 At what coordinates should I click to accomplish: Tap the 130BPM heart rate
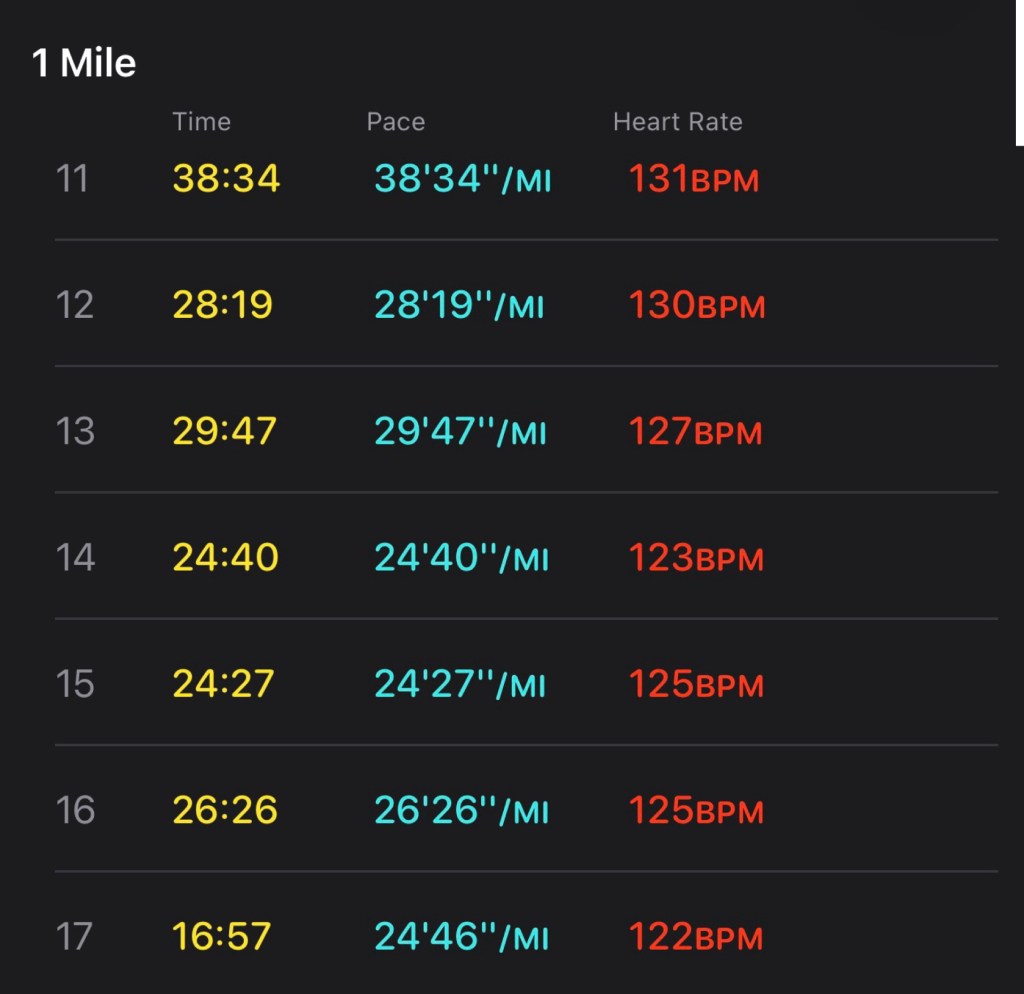coord(696,304)
